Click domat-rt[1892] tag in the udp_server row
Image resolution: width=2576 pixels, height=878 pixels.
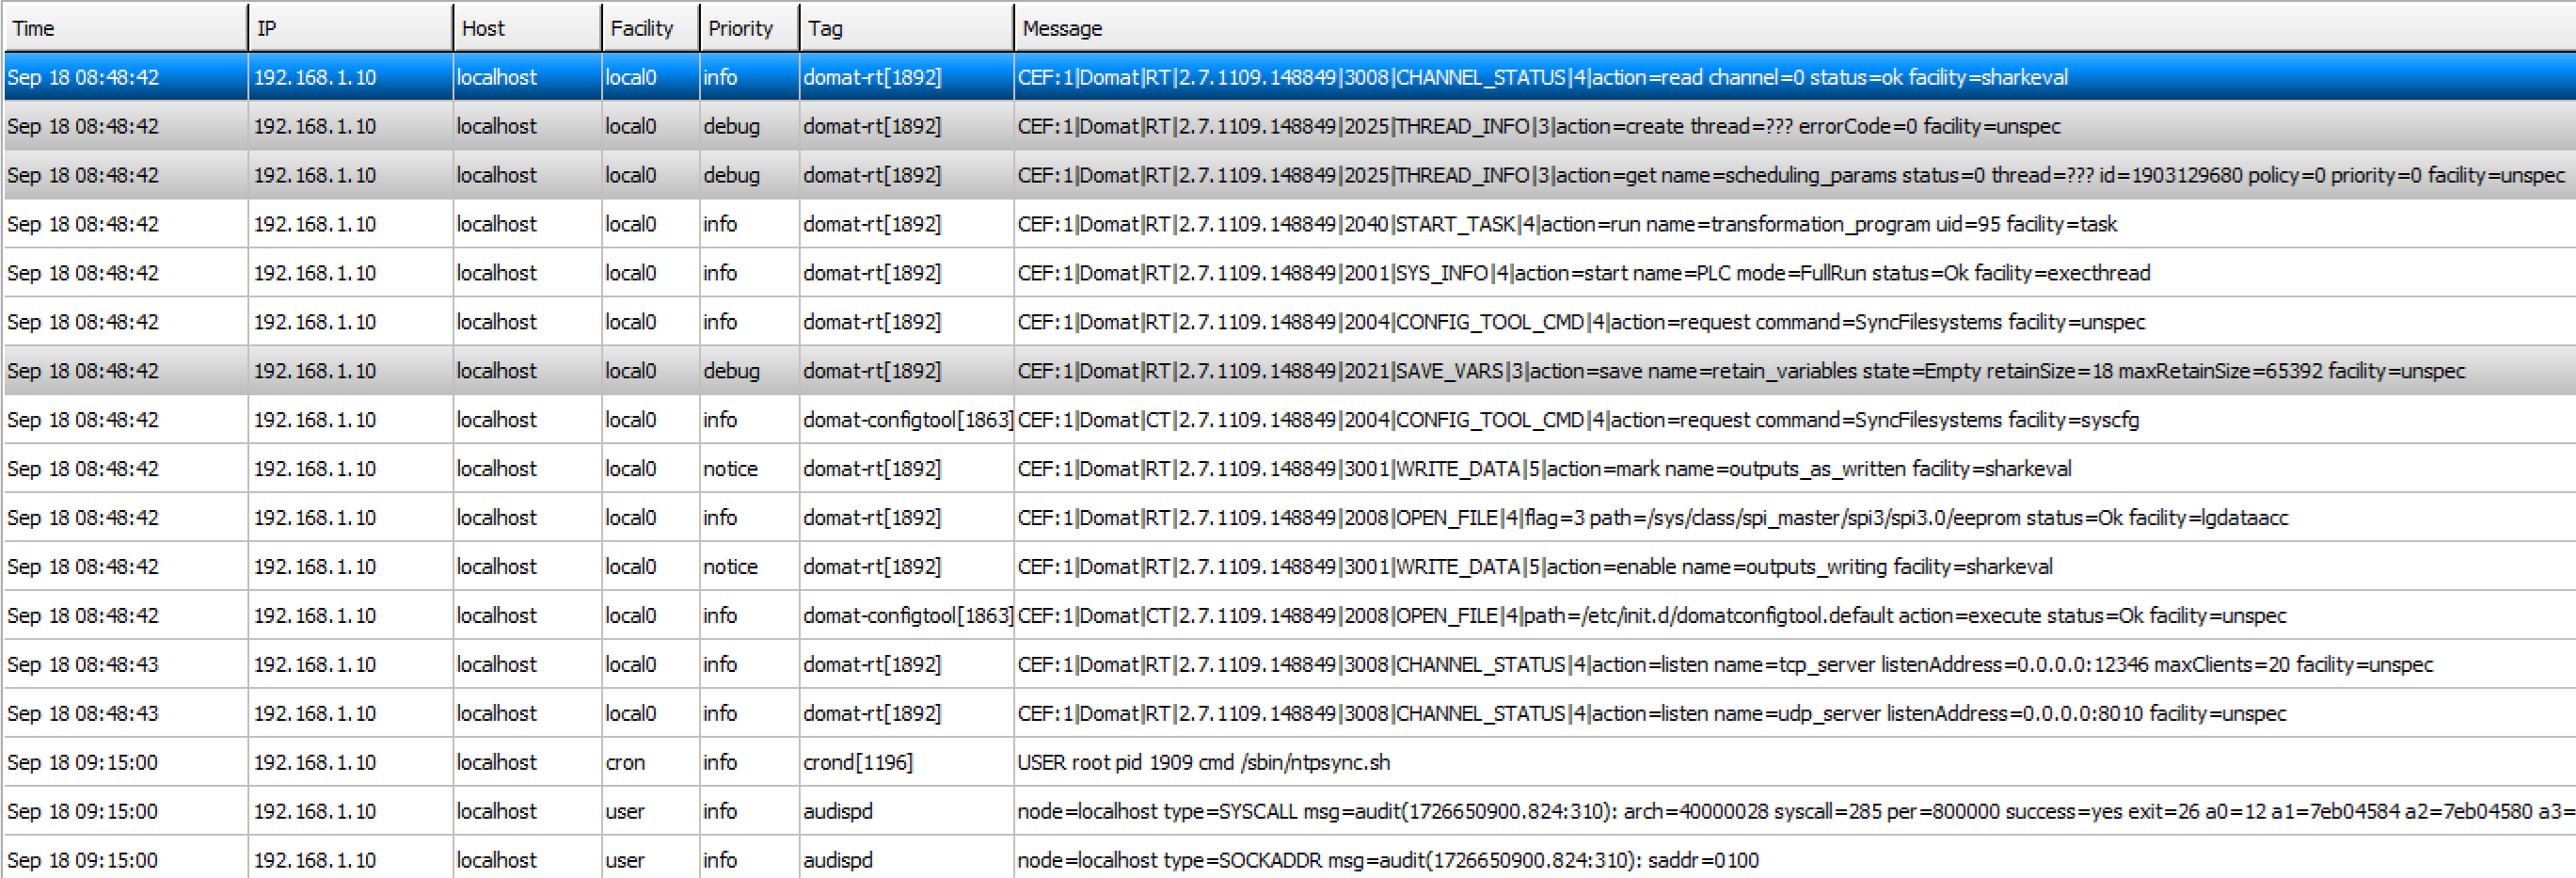point(872,714)
